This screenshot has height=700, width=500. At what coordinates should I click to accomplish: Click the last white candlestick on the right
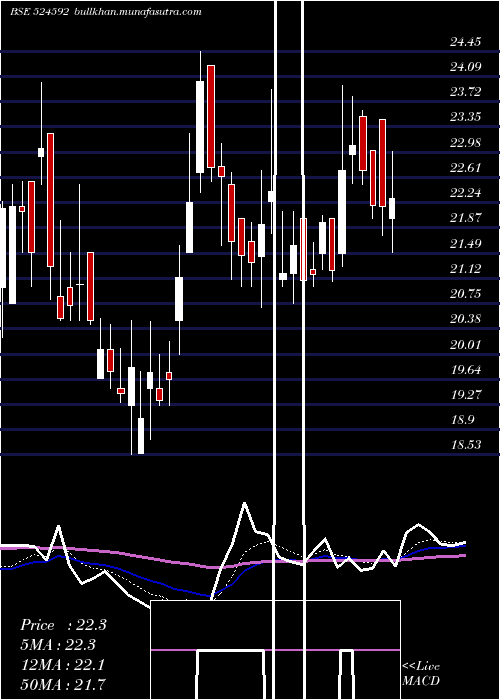(392, 208)
